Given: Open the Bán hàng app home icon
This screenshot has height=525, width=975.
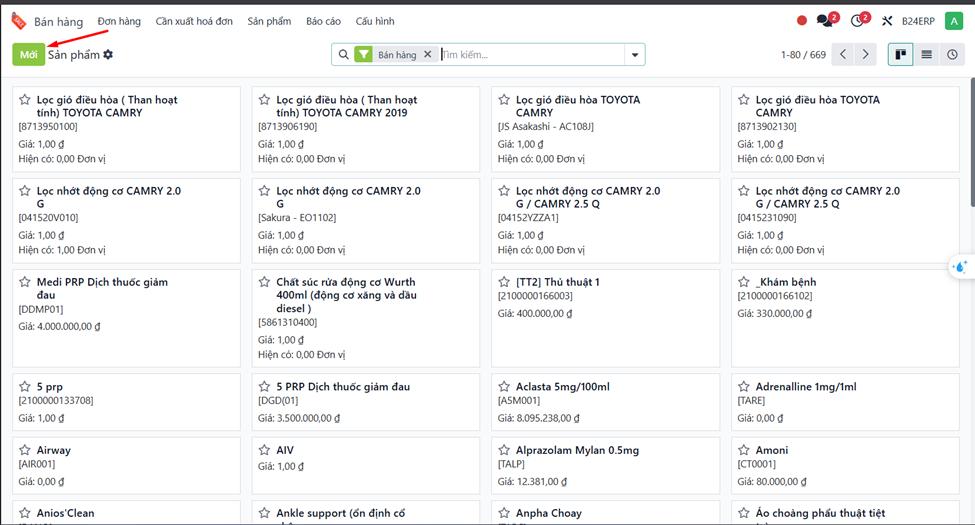Looking at the screenshot, I should pos(18,21).
